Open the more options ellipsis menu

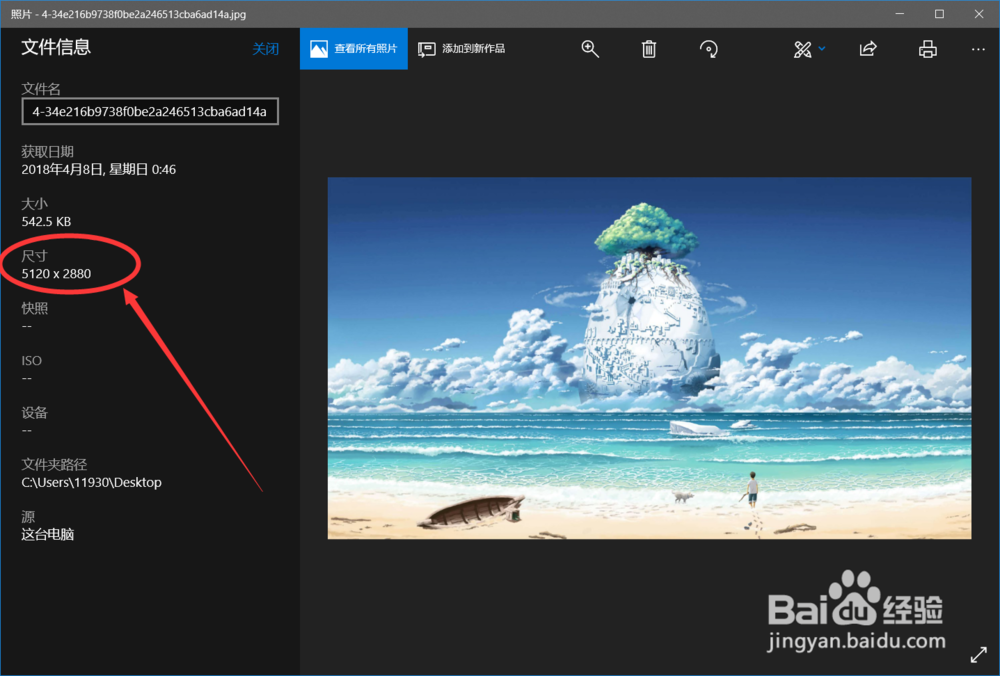point(978,49)
